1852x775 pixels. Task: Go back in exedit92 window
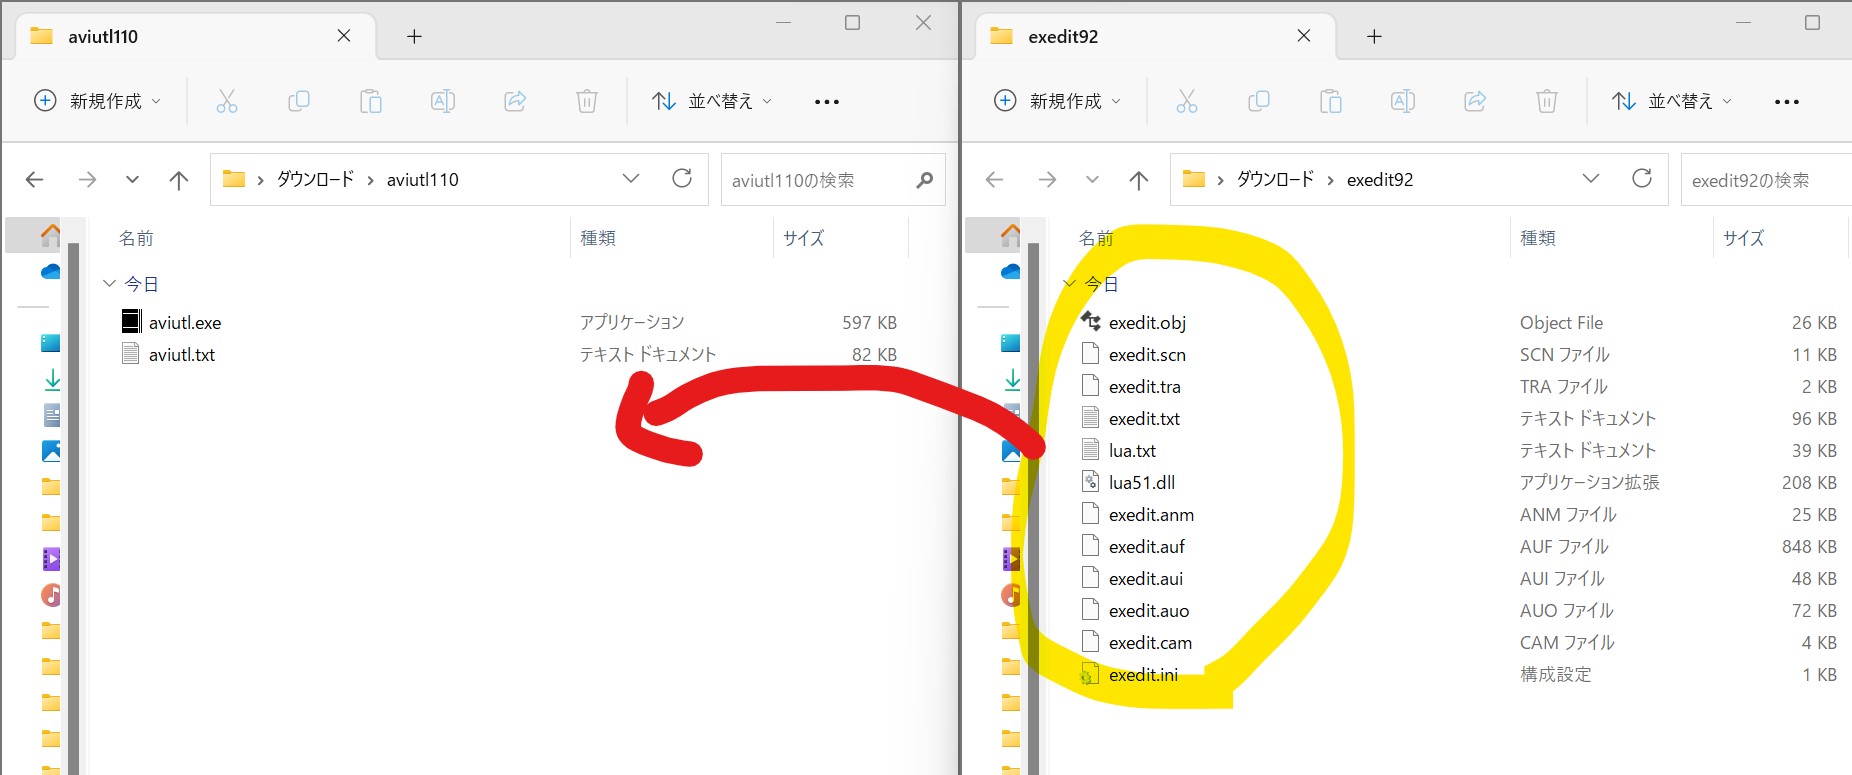995,180
